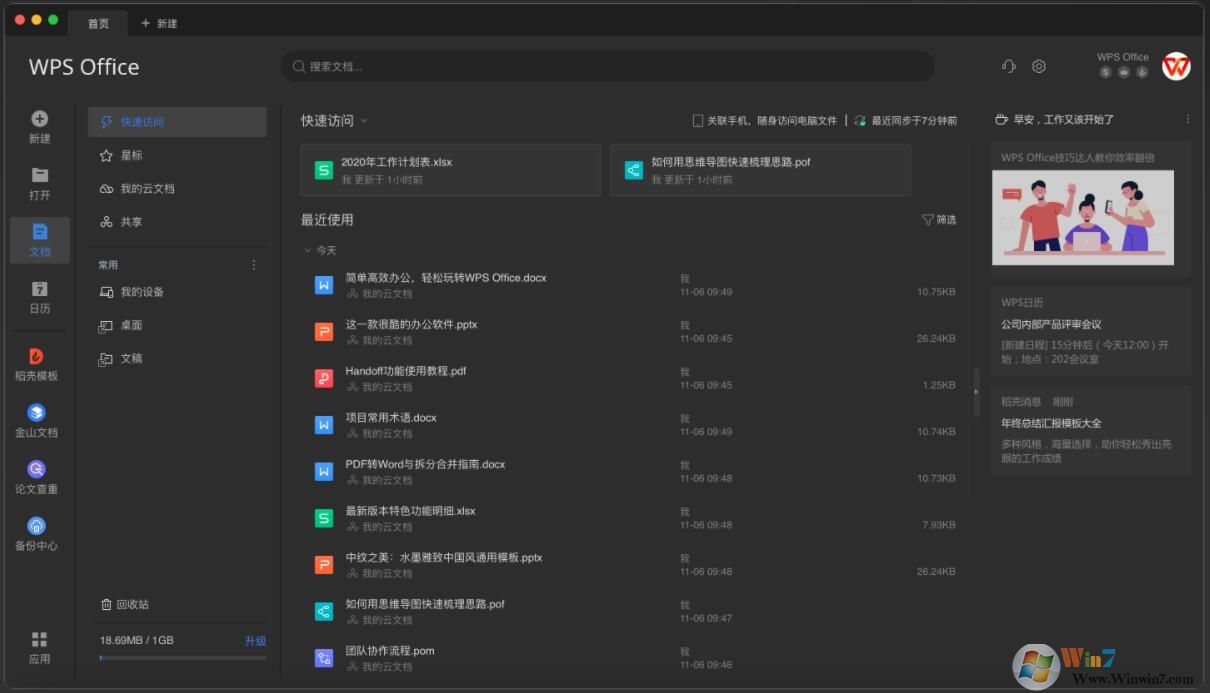The width and height of the screenshot is (1210, 693).
Task: Click the 筛选 filter button
Action: pos(939,219)
